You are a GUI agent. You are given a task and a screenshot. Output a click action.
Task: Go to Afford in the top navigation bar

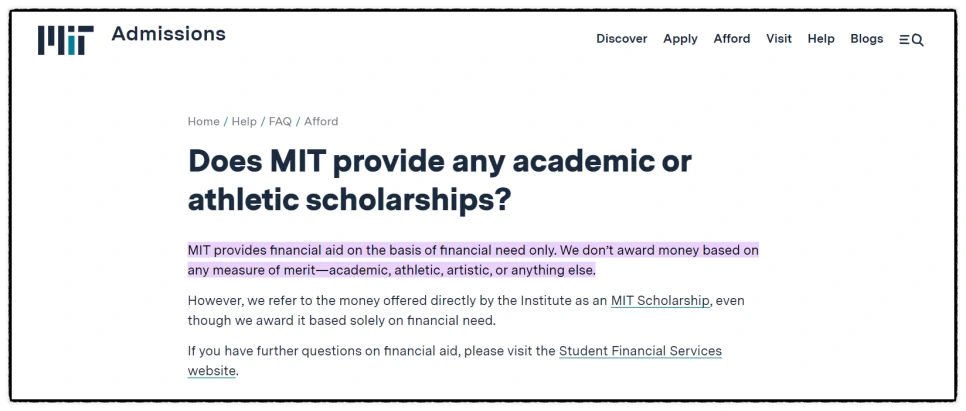click(x=731, y=39)
